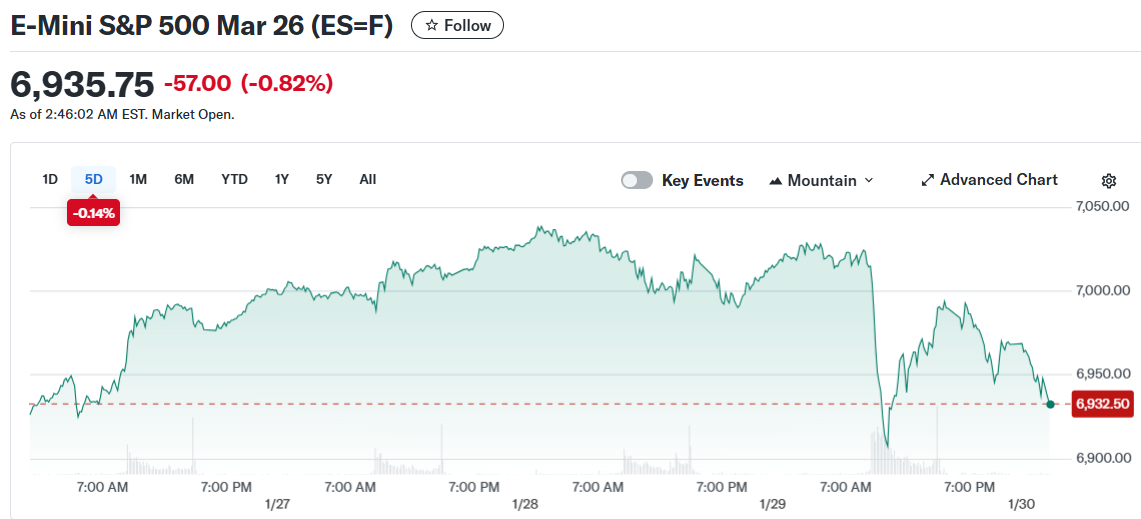The height and width of the screenshot is (519, 1141).
Task: Open chart settings gear icon
Action: coord(1108,181)
